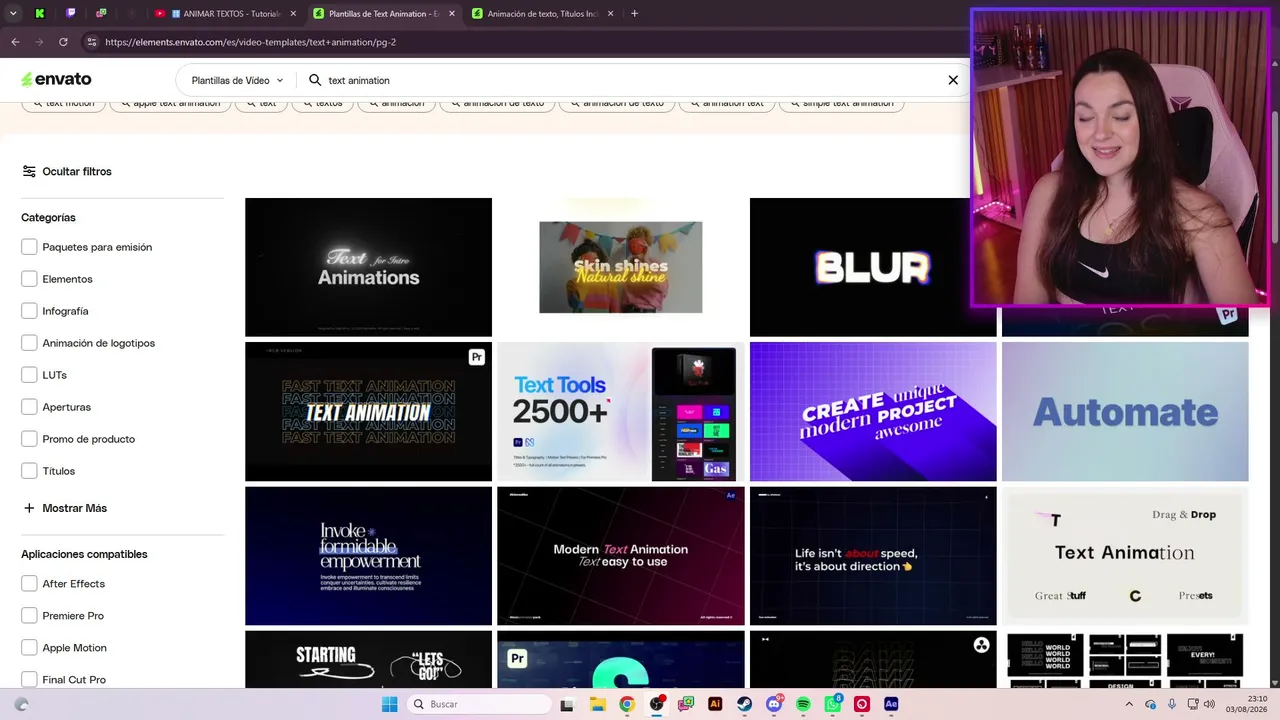
Task: Close the Plantillas de Text Animation tab
Action: pos(452,13)
